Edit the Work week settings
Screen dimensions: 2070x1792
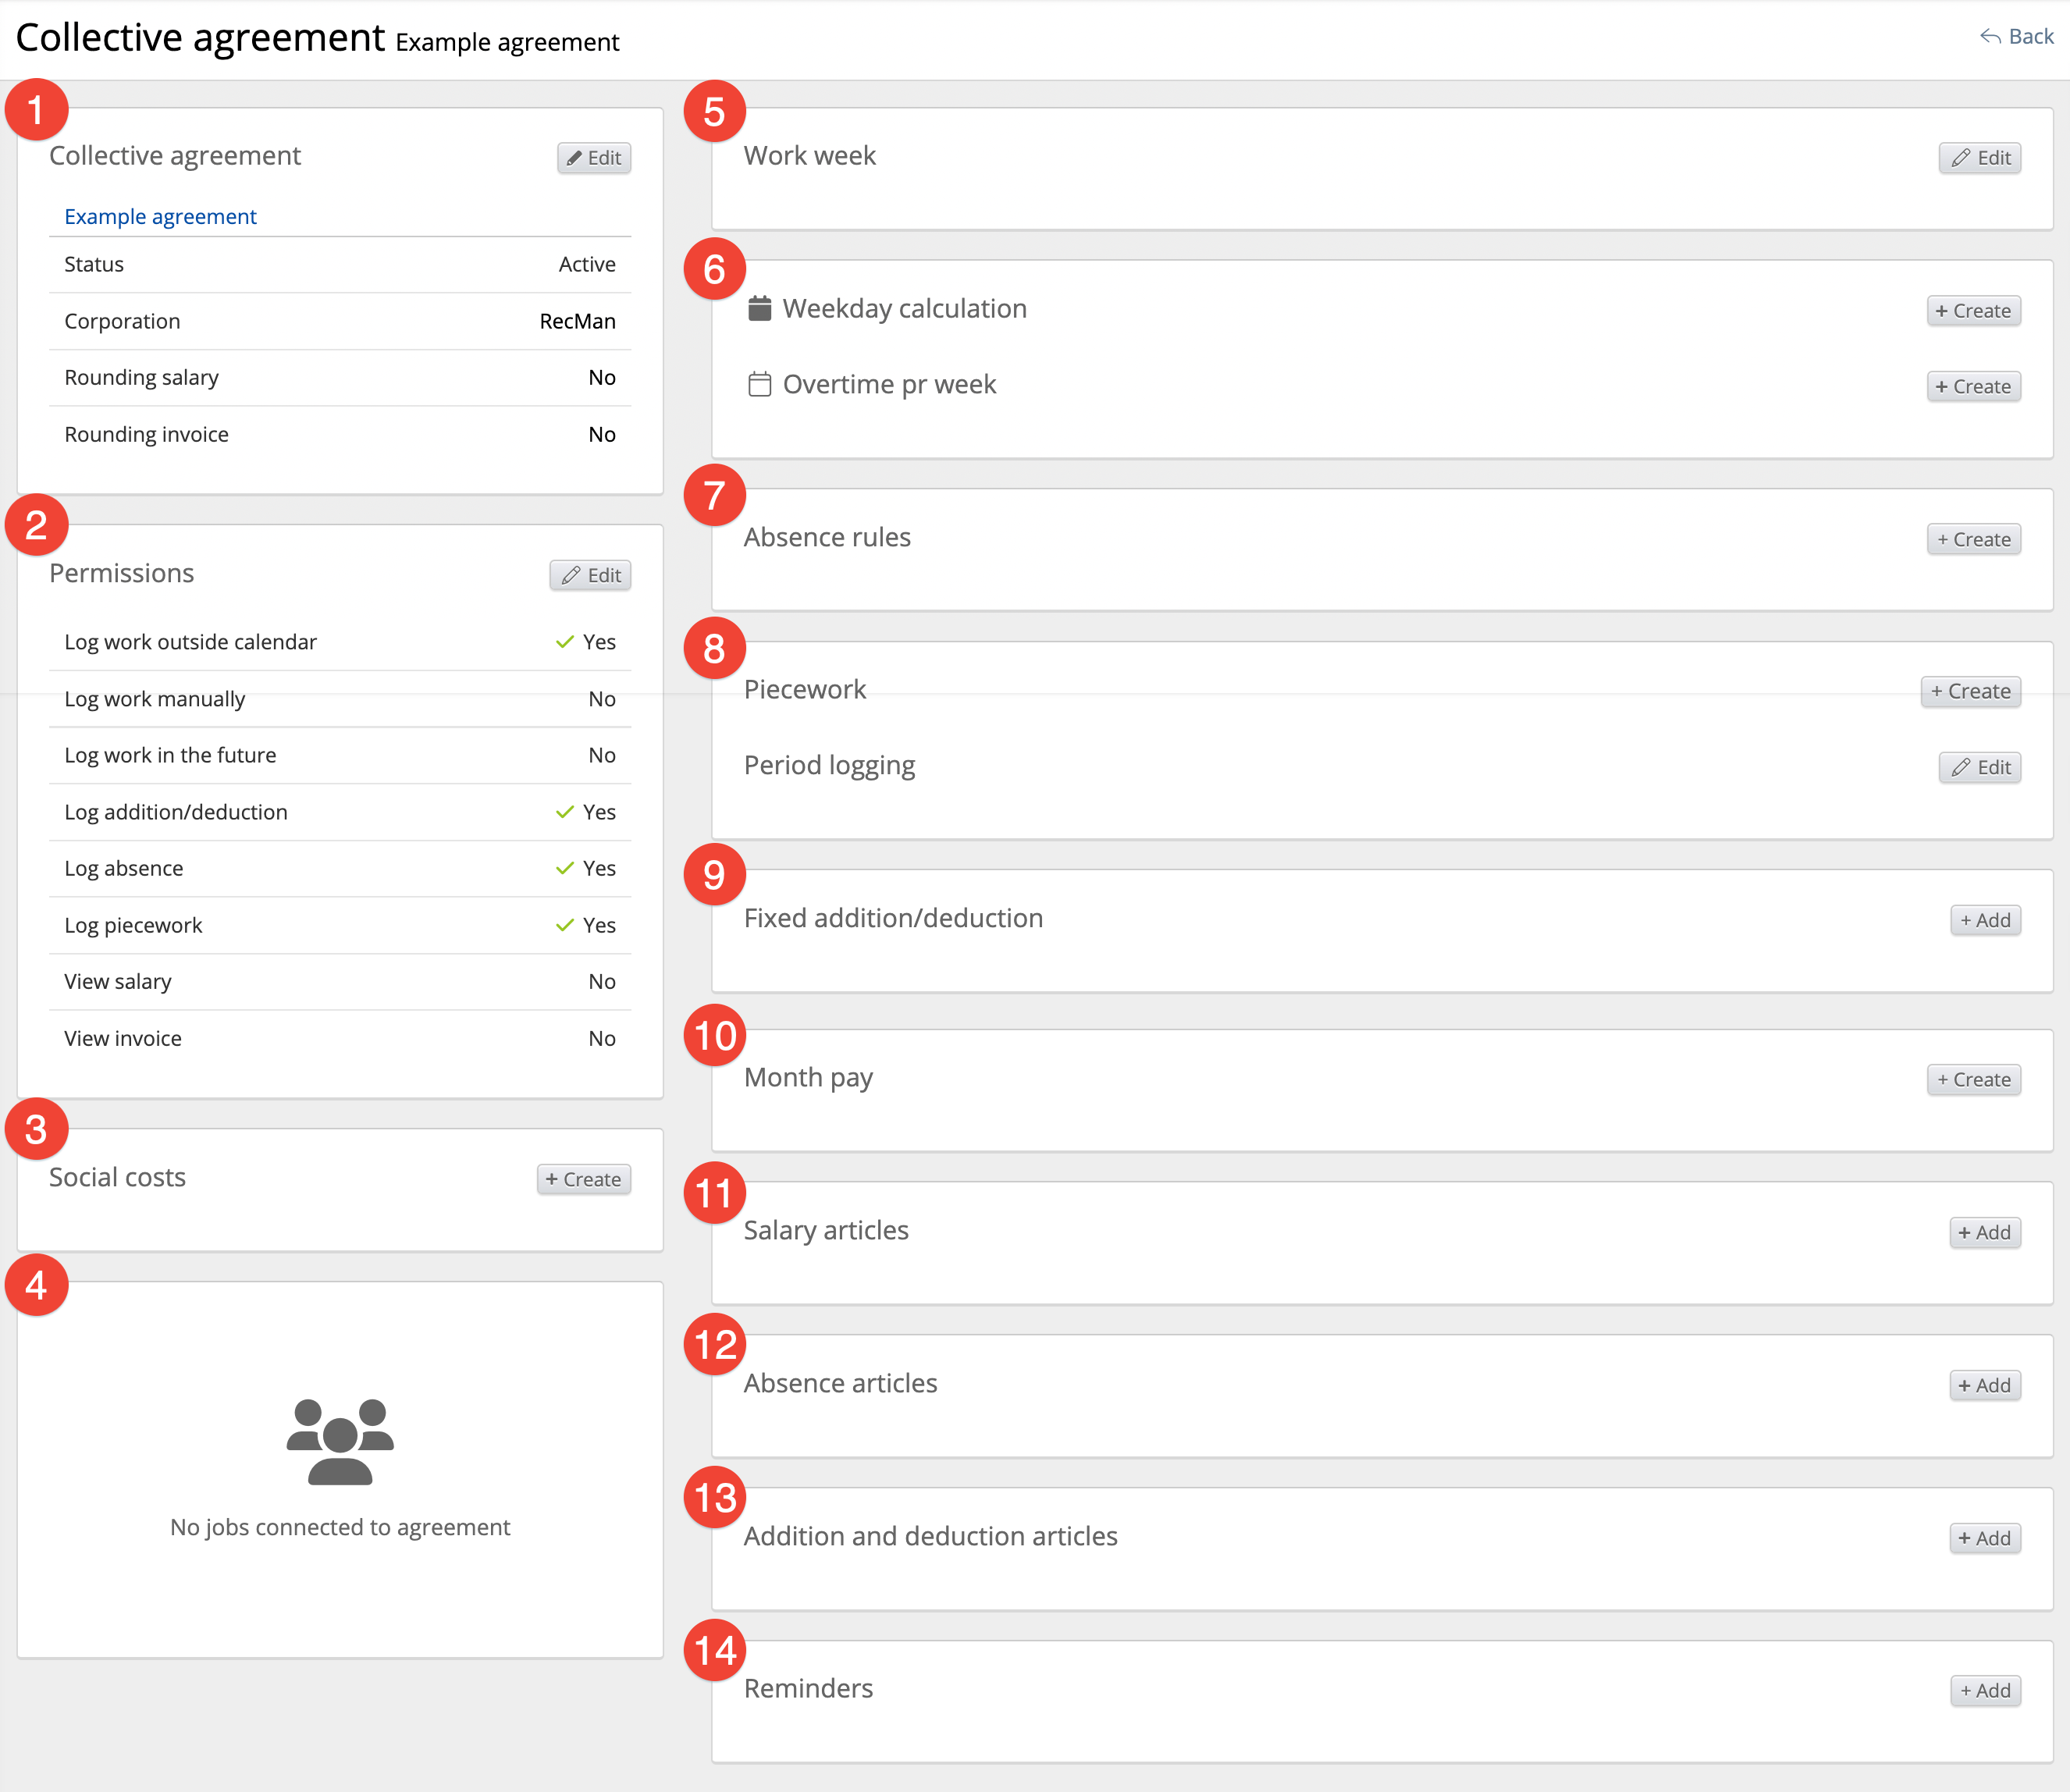point(1979,158)
